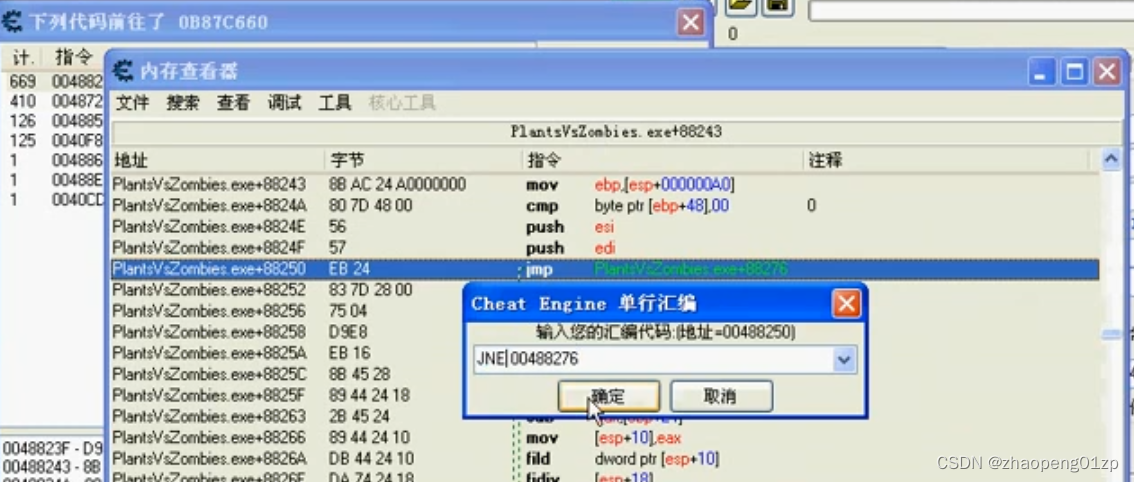The image size is (1134, 482).
Task: Select row PlantsVsZombies.exe+88263 with bytes 2B 45 24
Action: [286, 416]
